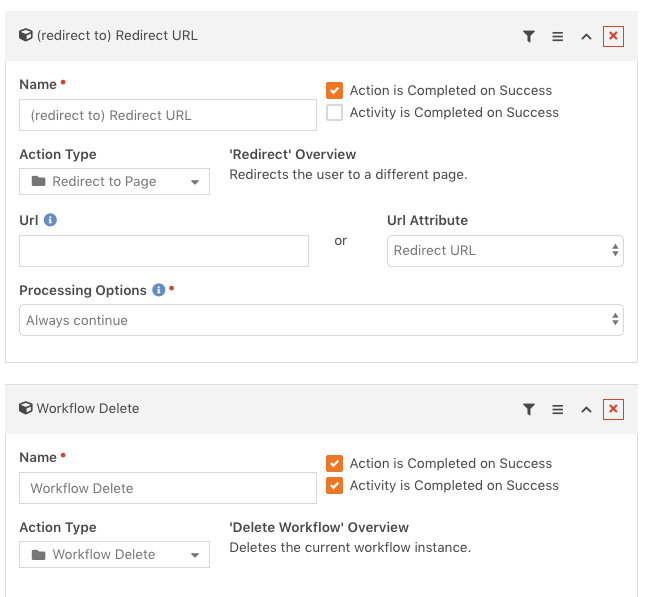This screenshot has width=645, height=597.
Task: Collapse the Redirect URL action panel
Action: pos(586,37)
